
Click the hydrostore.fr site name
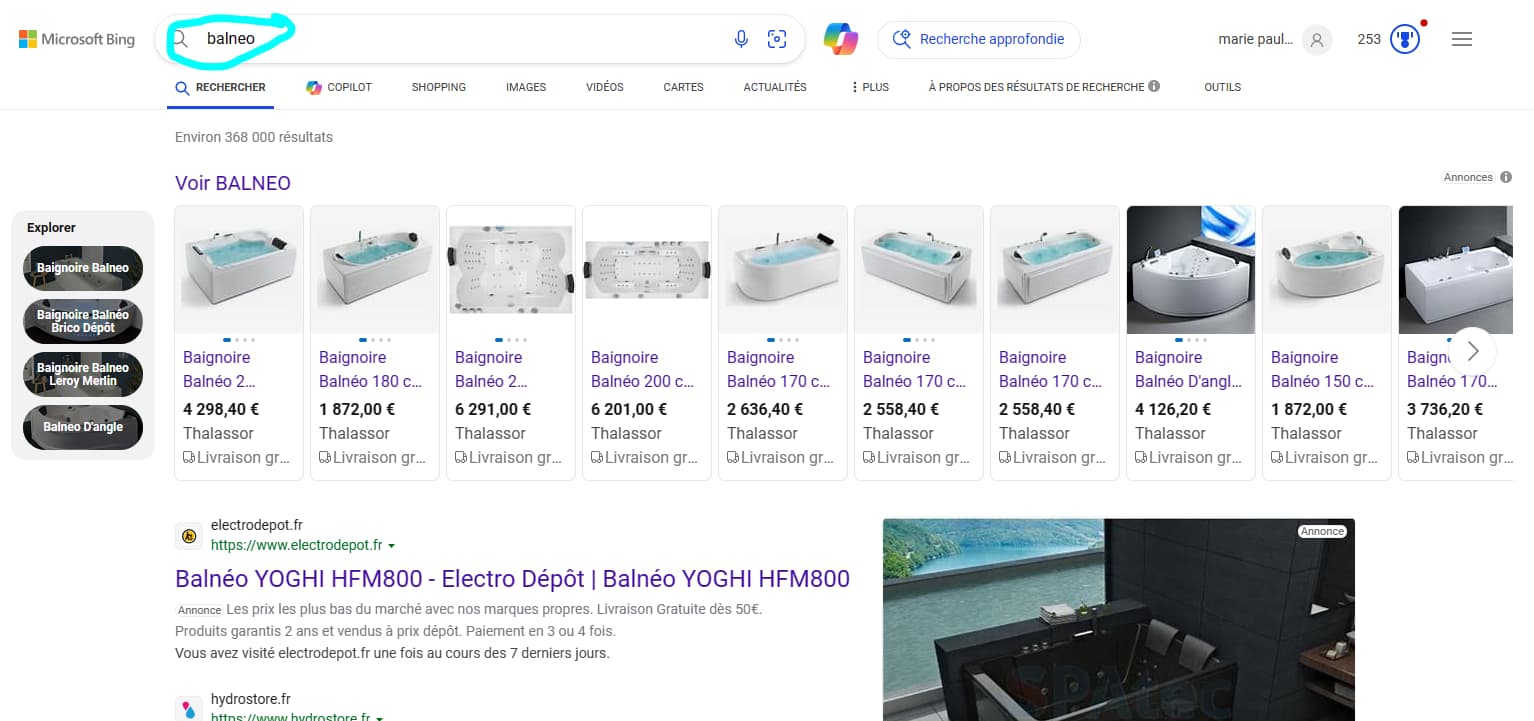click(x=251, y=699)
